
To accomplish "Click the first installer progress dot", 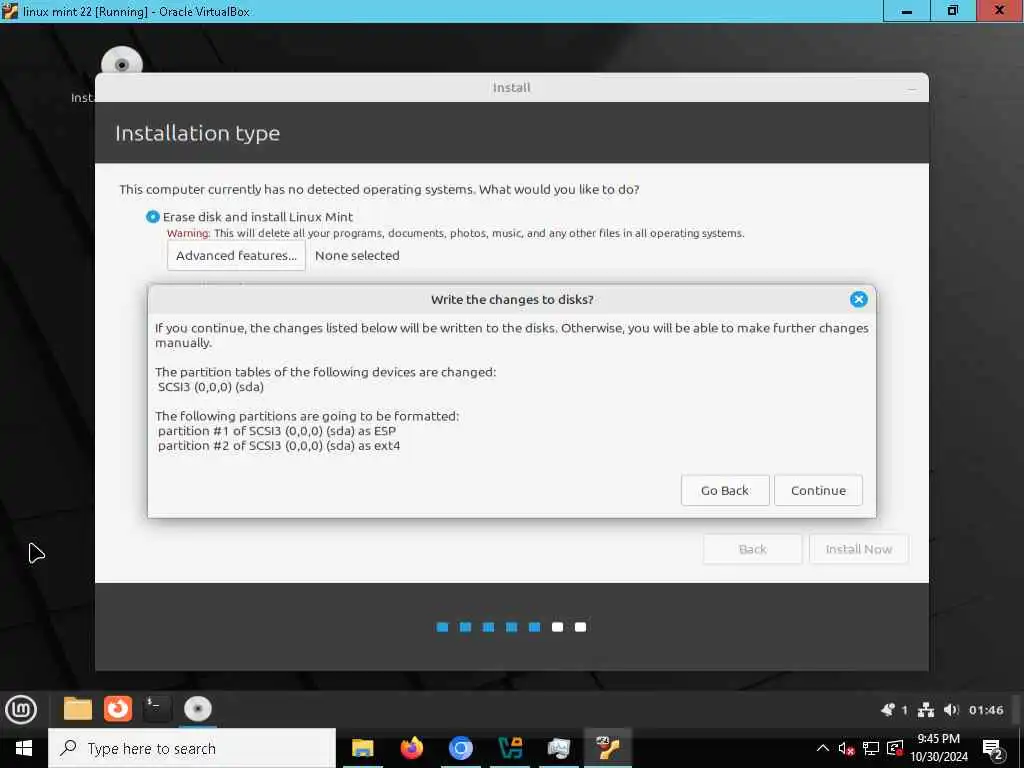I will [x=442, y=627].
